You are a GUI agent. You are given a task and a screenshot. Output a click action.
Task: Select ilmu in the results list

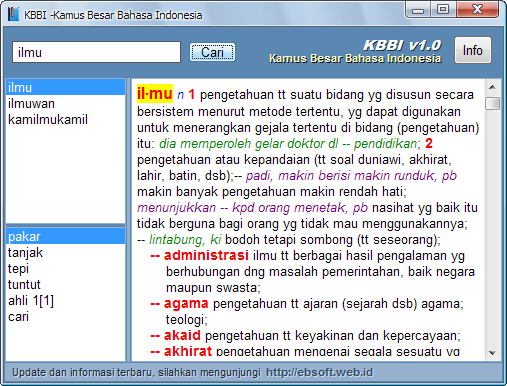pos(65,87)
